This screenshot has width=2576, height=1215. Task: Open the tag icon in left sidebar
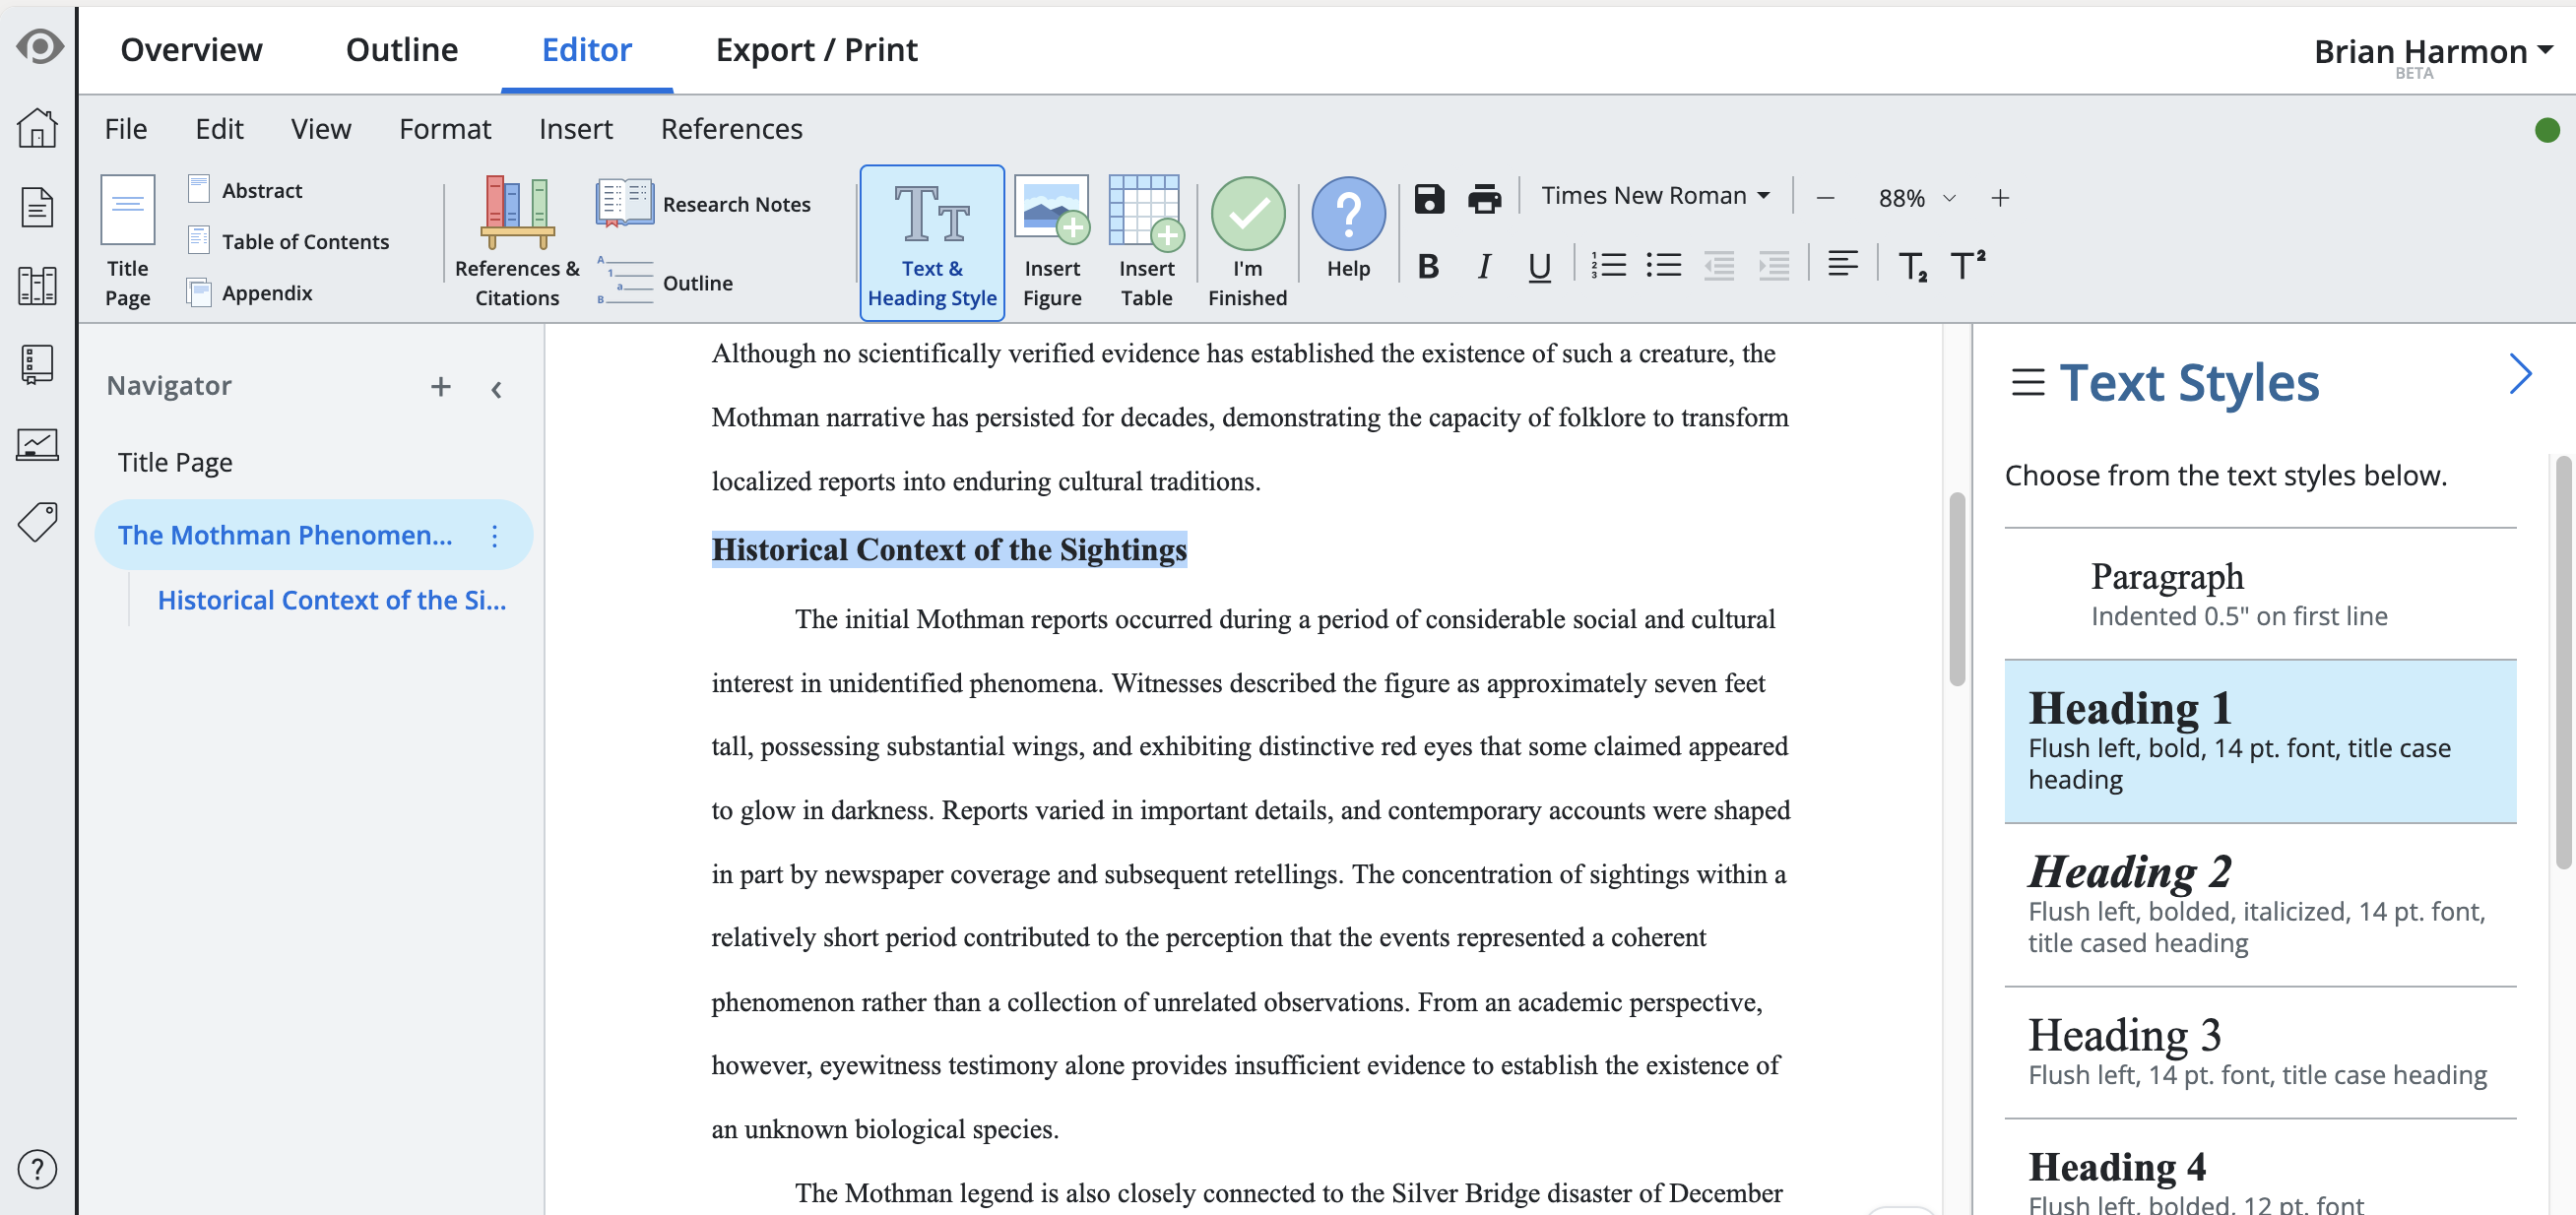click(x=37, y=522)
